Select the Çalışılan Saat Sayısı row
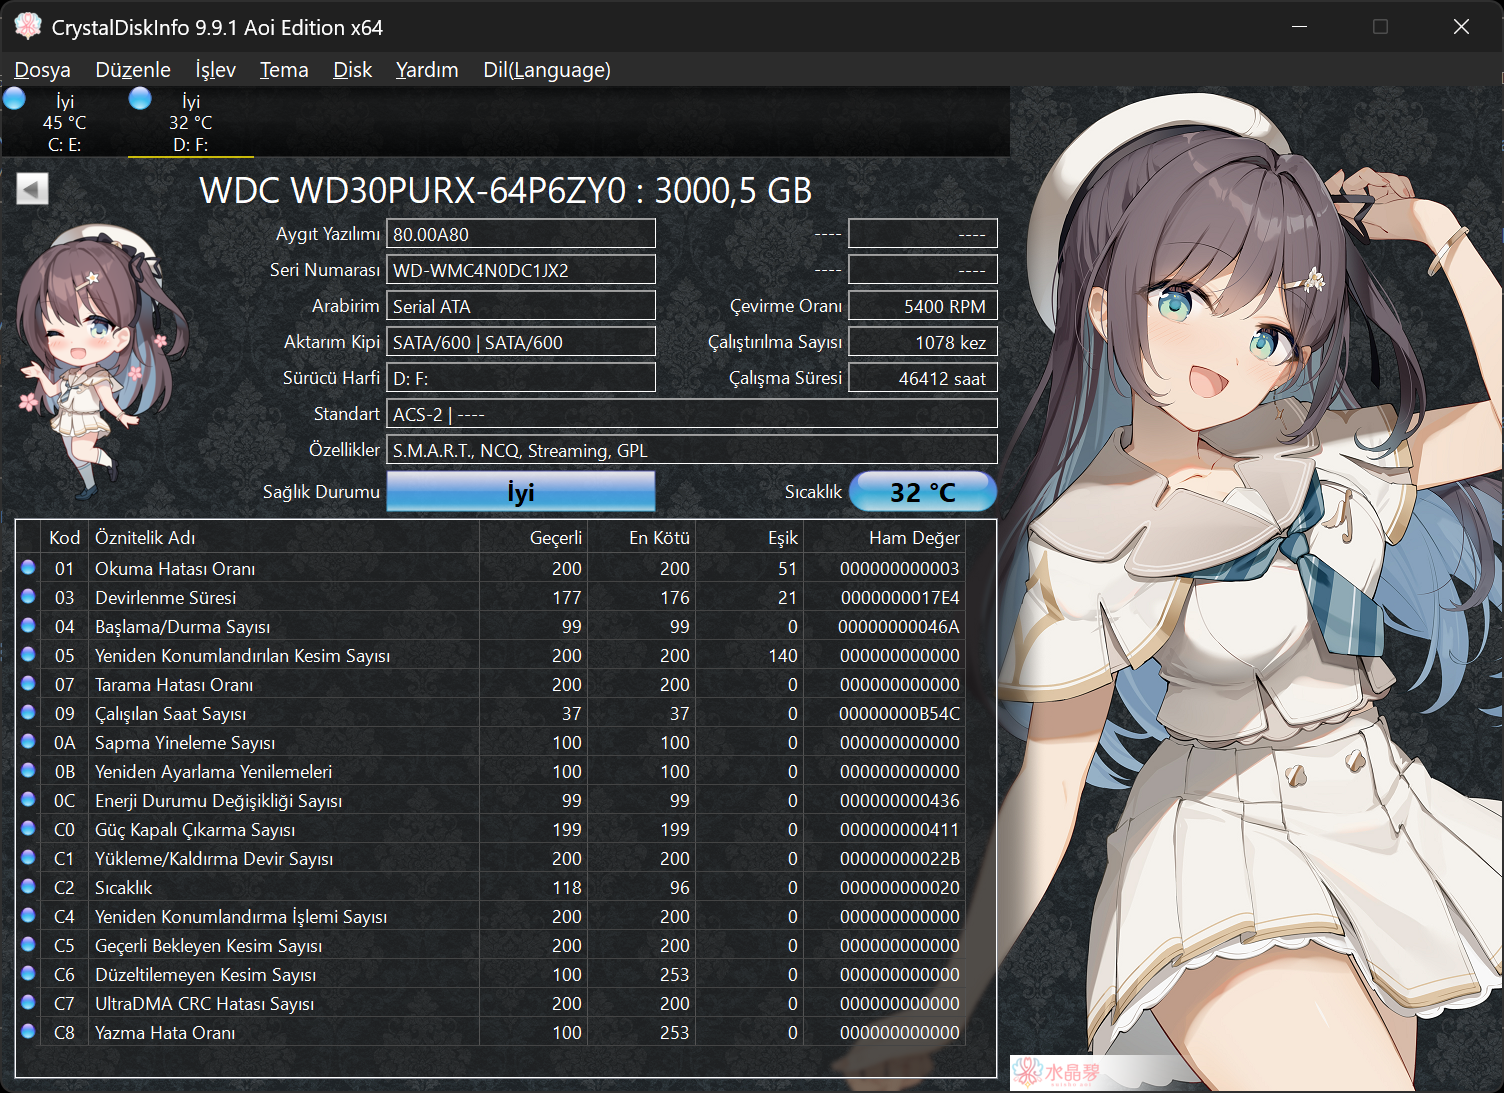The image size is (1504, 1093). coord(491,713)
